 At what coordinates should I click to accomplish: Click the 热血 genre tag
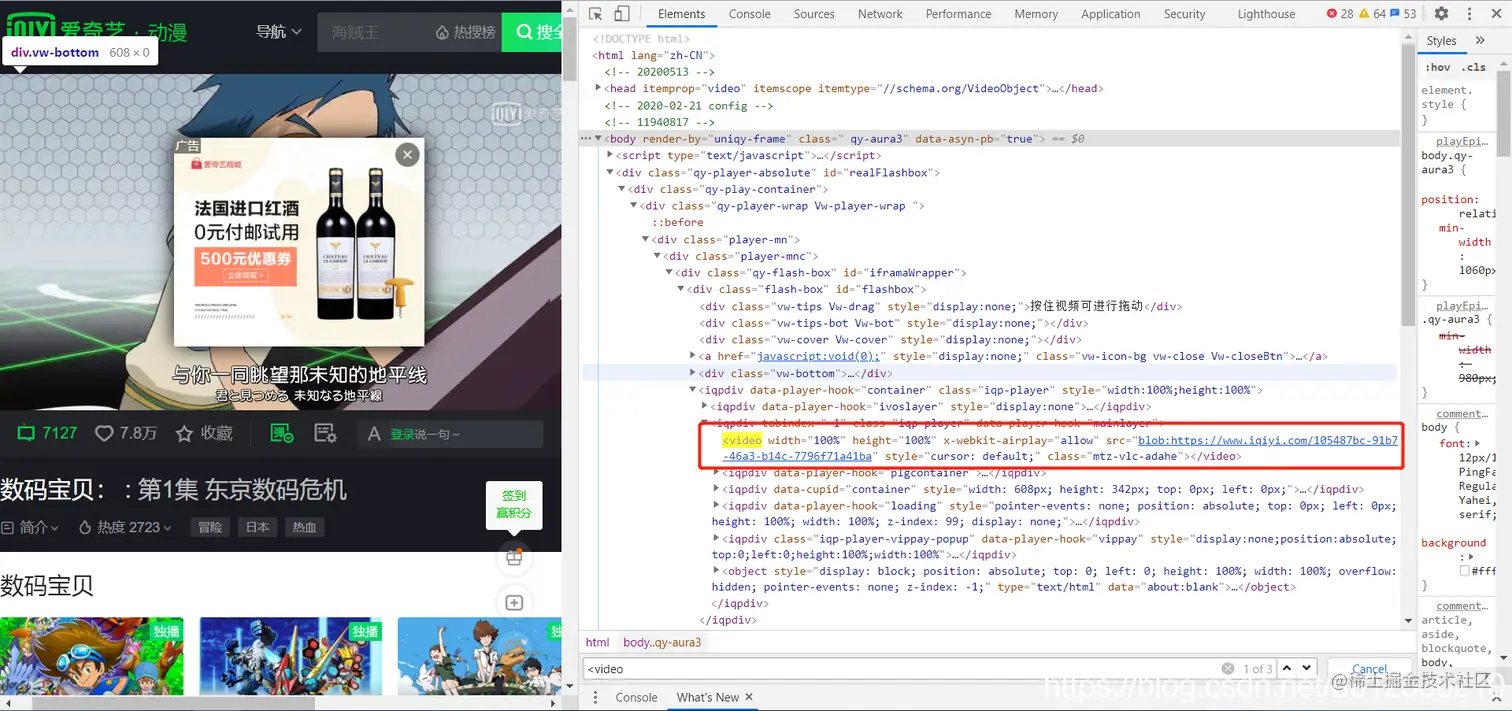point(304,527)
